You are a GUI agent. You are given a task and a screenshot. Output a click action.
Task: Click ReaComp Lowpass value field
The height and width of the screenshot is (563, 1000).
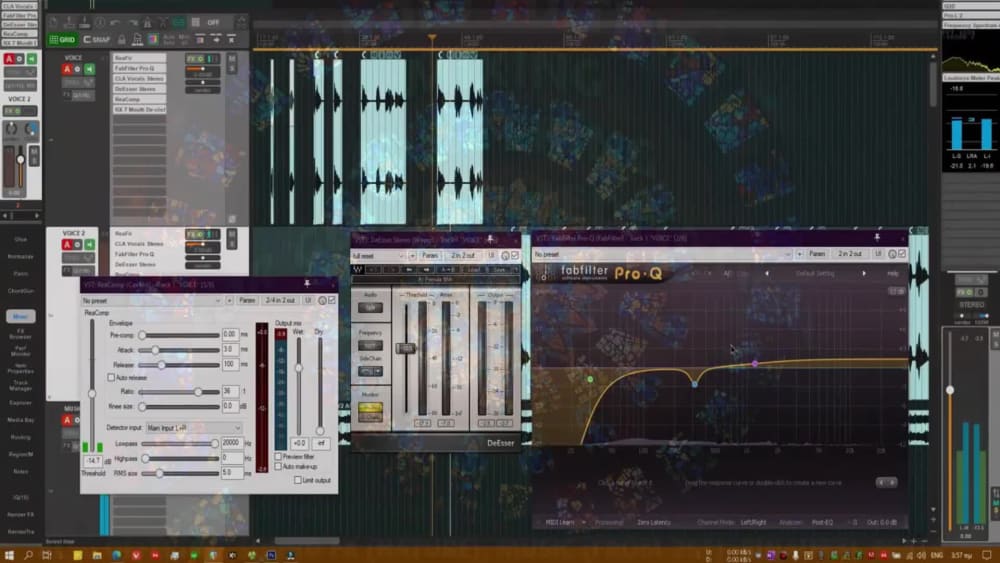point(232,443)
